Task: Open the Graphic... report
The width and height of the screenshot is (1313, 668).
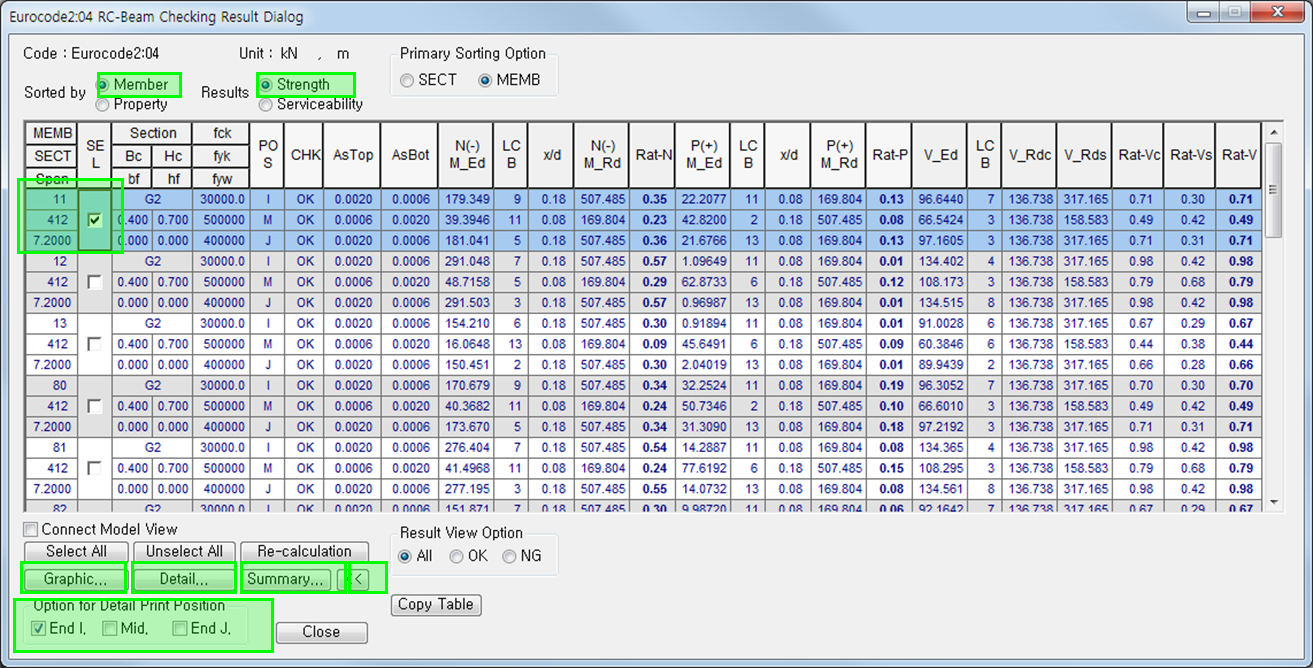Action: point(76,579)
